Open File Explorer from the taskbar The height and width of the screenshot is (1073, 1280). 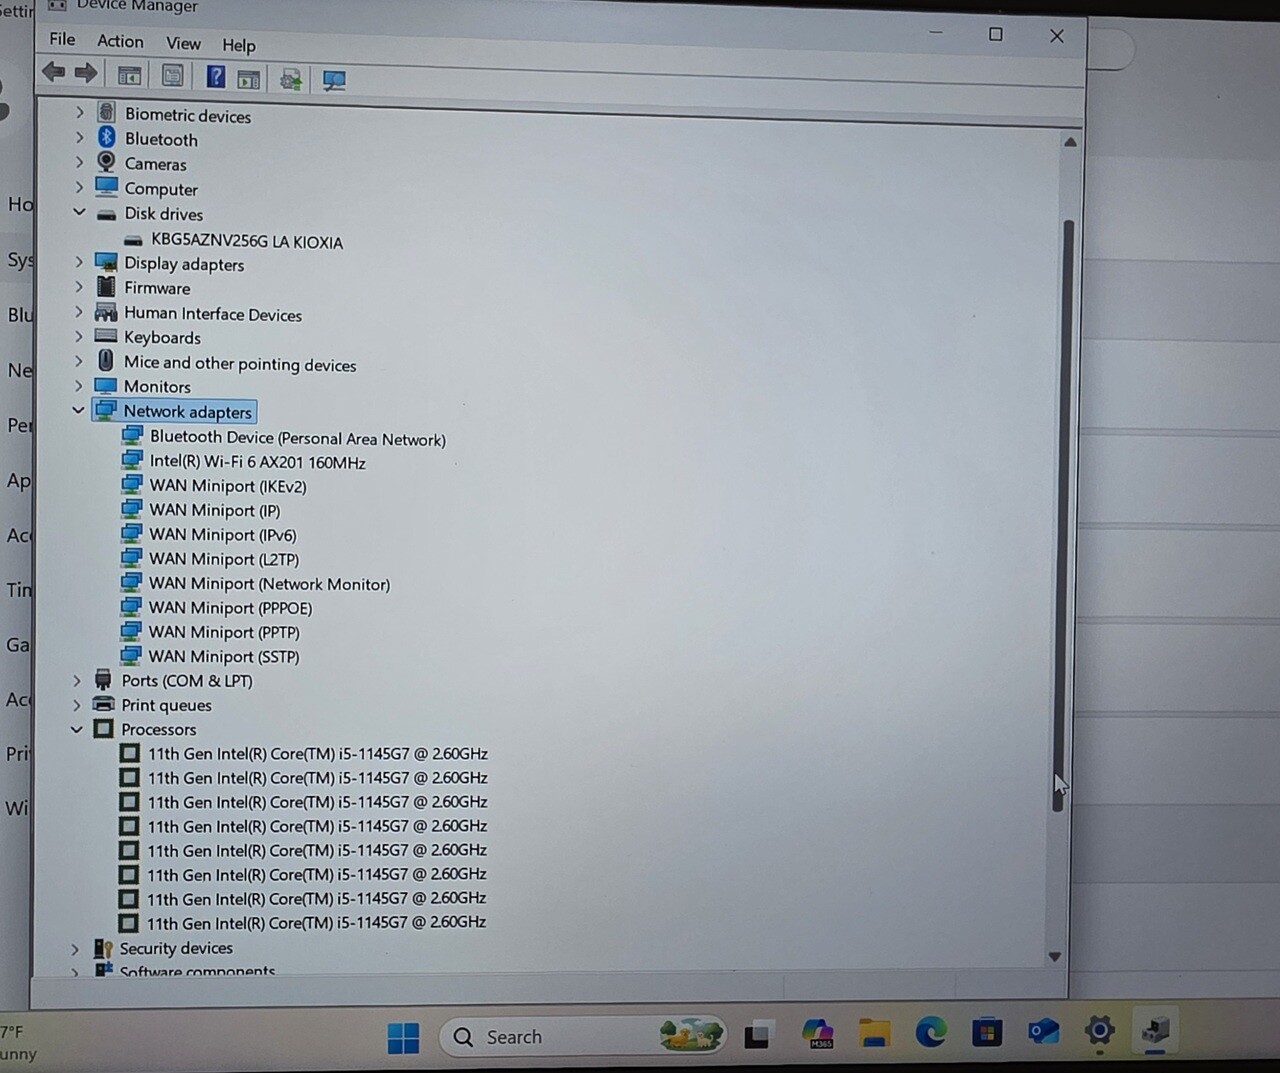click(875, 1033)
